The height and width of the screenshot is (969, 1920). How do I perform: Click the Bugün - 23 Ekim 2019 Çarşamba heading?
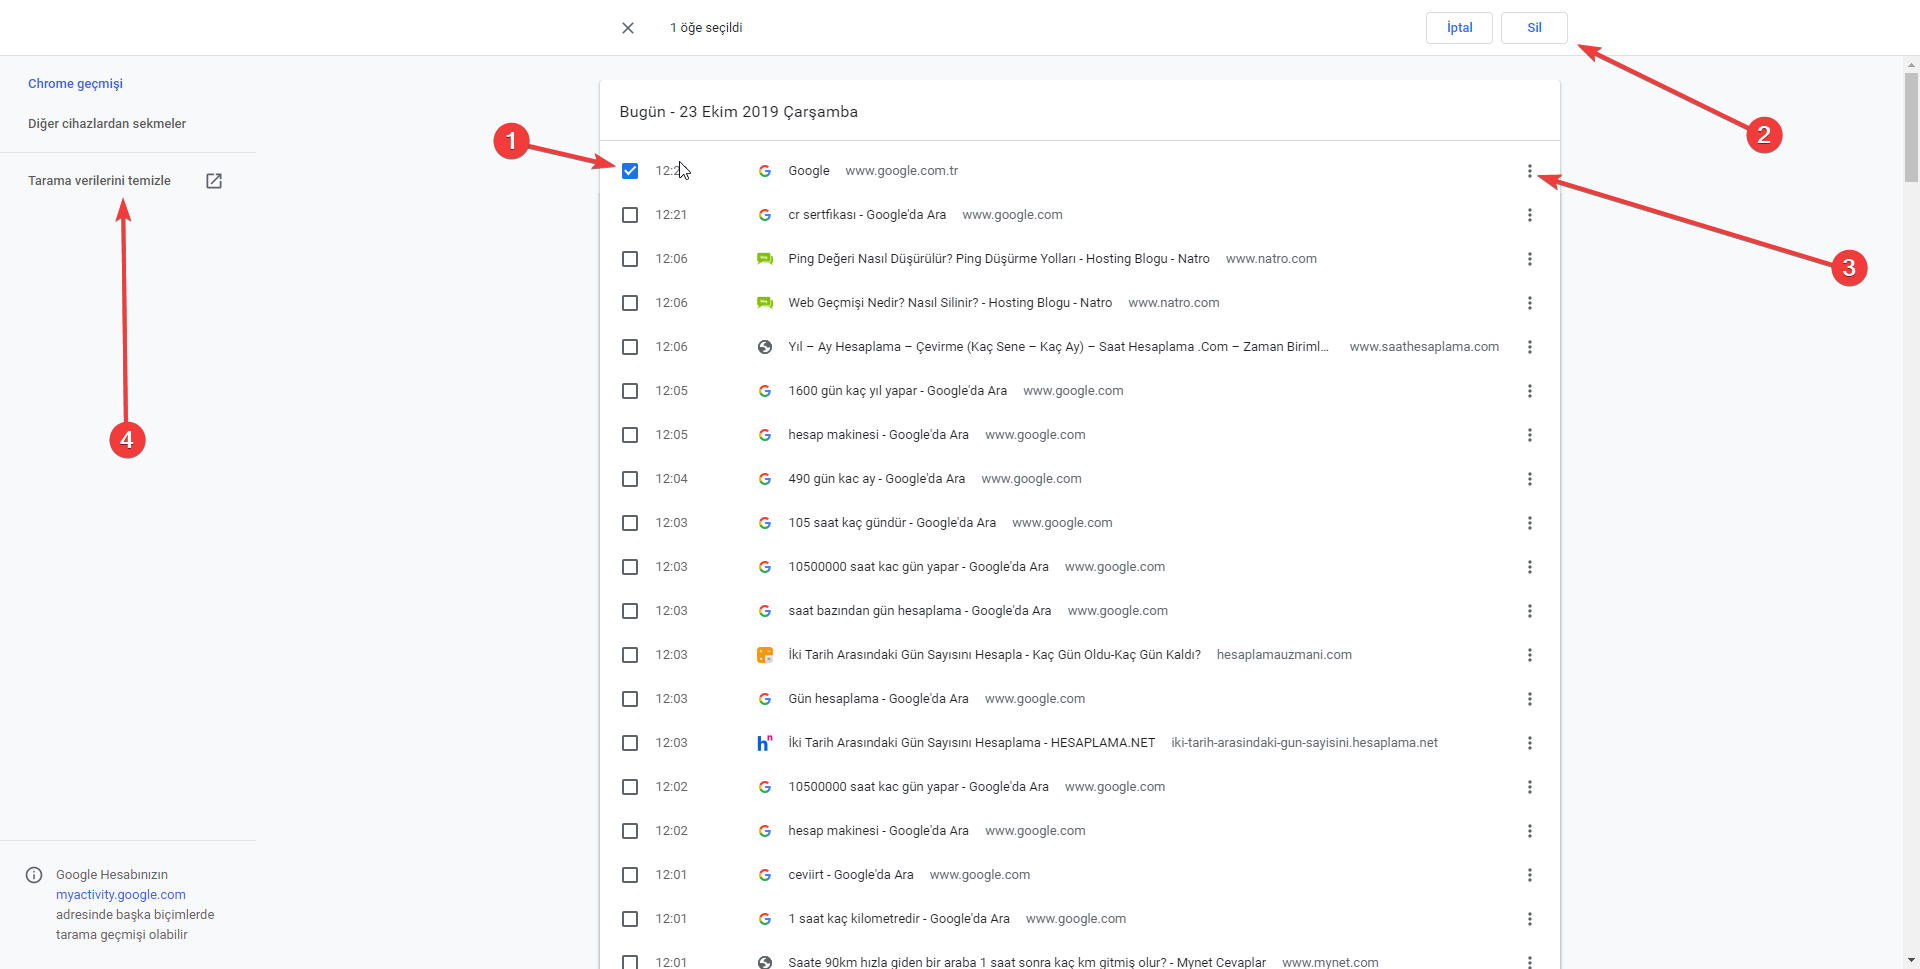[x=739, y=112]
